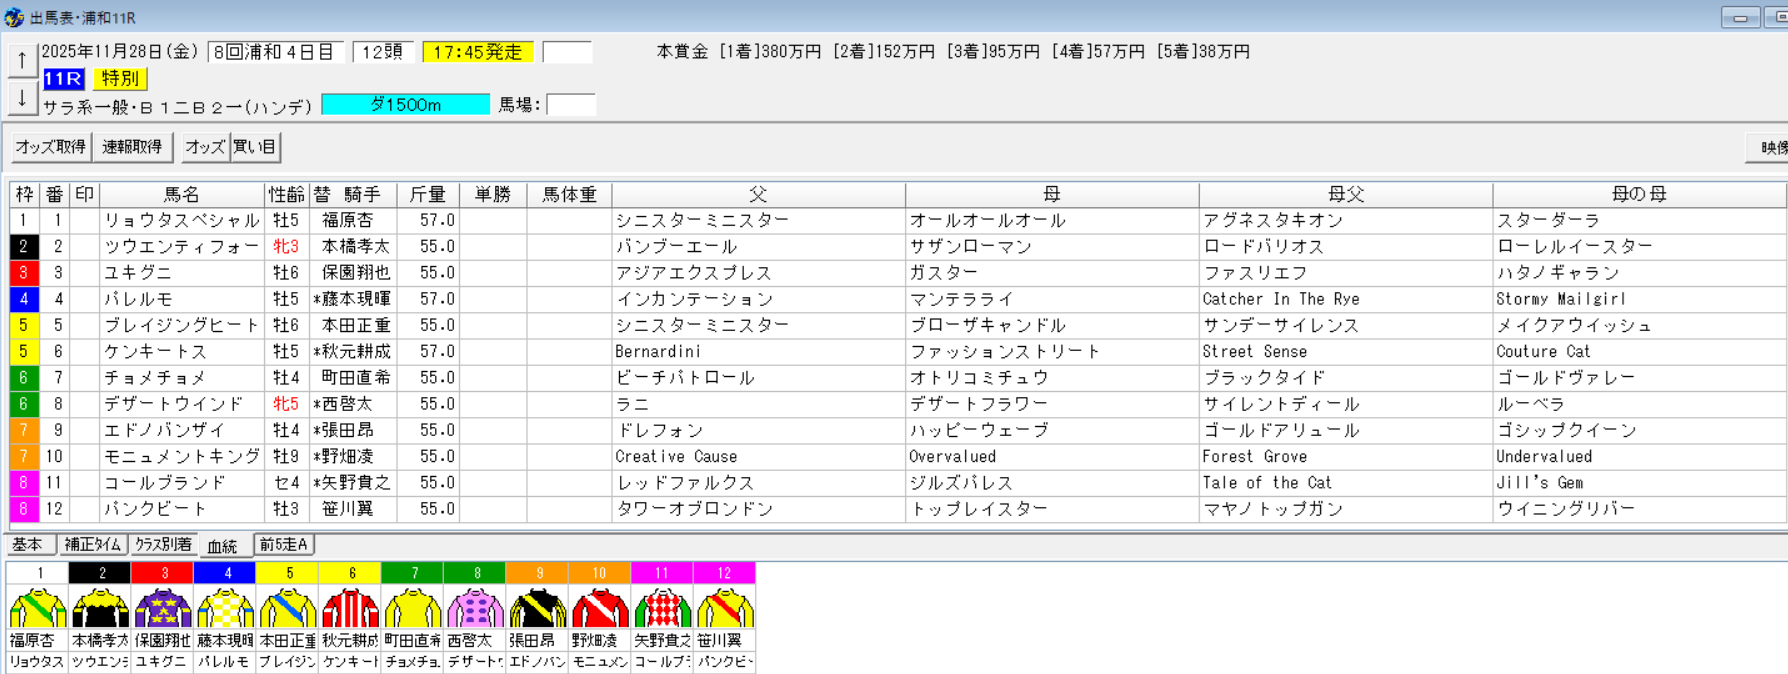Select the silks icon for jockey 笹川翼
Screen dimensions: 1788x674
coord(724,608)
